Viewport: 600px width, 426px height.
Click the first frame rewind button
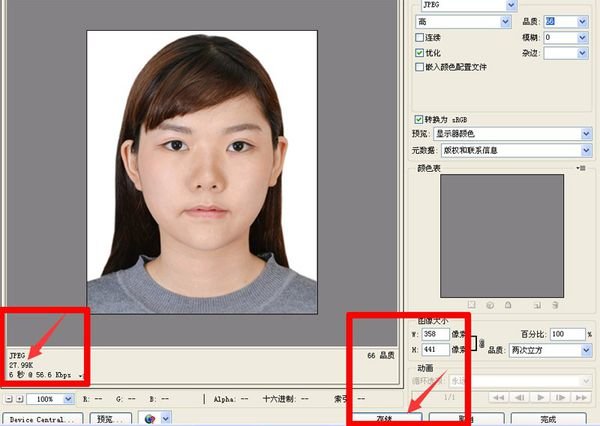[x=498, y=398]
